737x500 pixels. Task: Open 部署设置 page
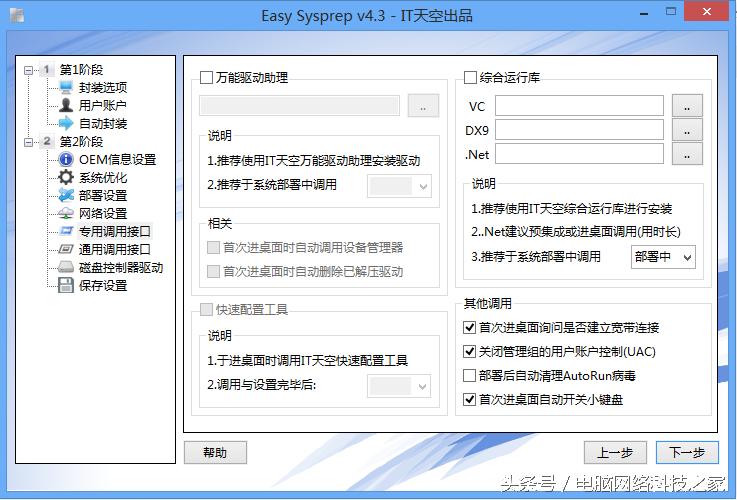pyautogui.click(x=103, y=195)
